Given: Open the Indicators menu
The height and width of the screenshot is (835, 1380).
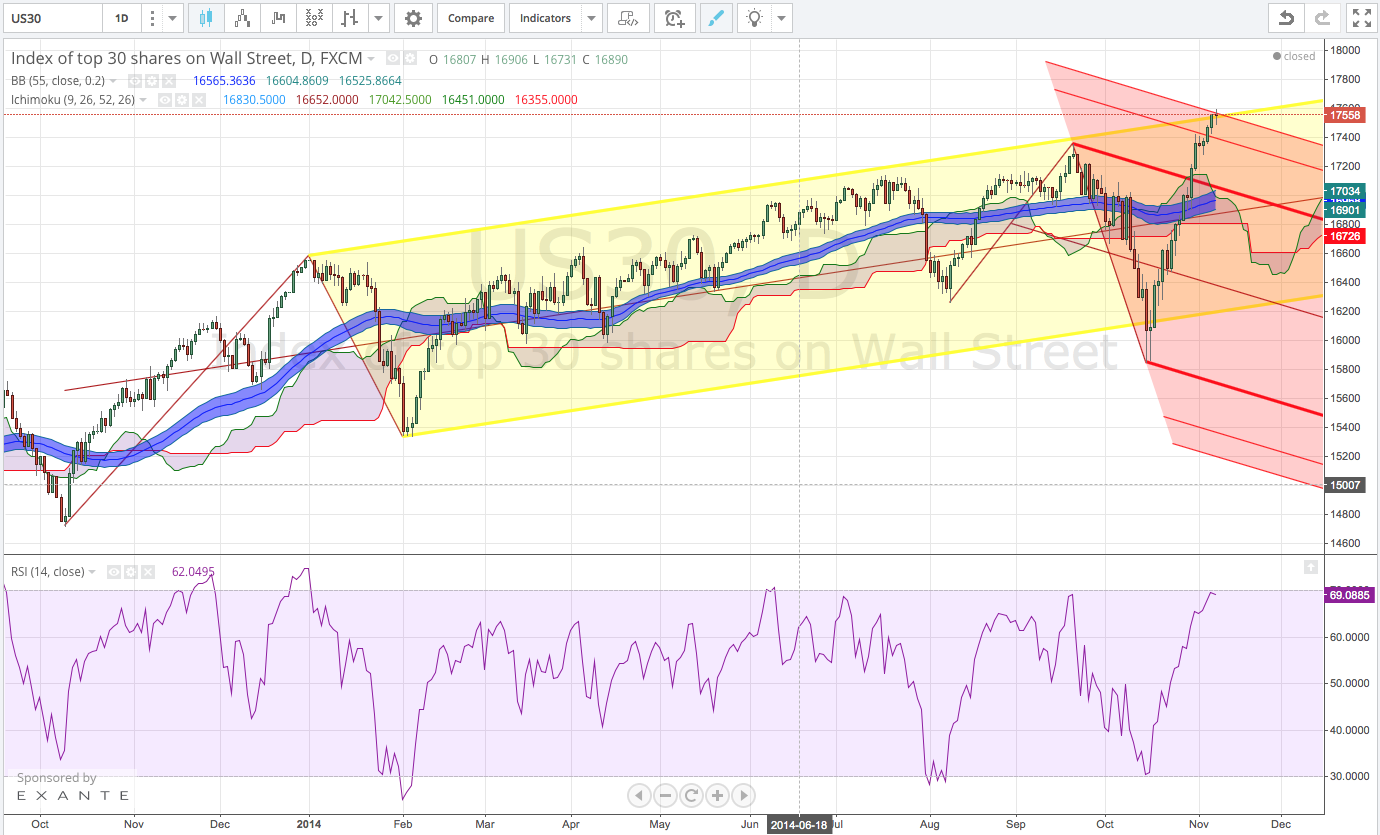Looking at the screenshot, I should pyautogui.click(x=545, y=18).
